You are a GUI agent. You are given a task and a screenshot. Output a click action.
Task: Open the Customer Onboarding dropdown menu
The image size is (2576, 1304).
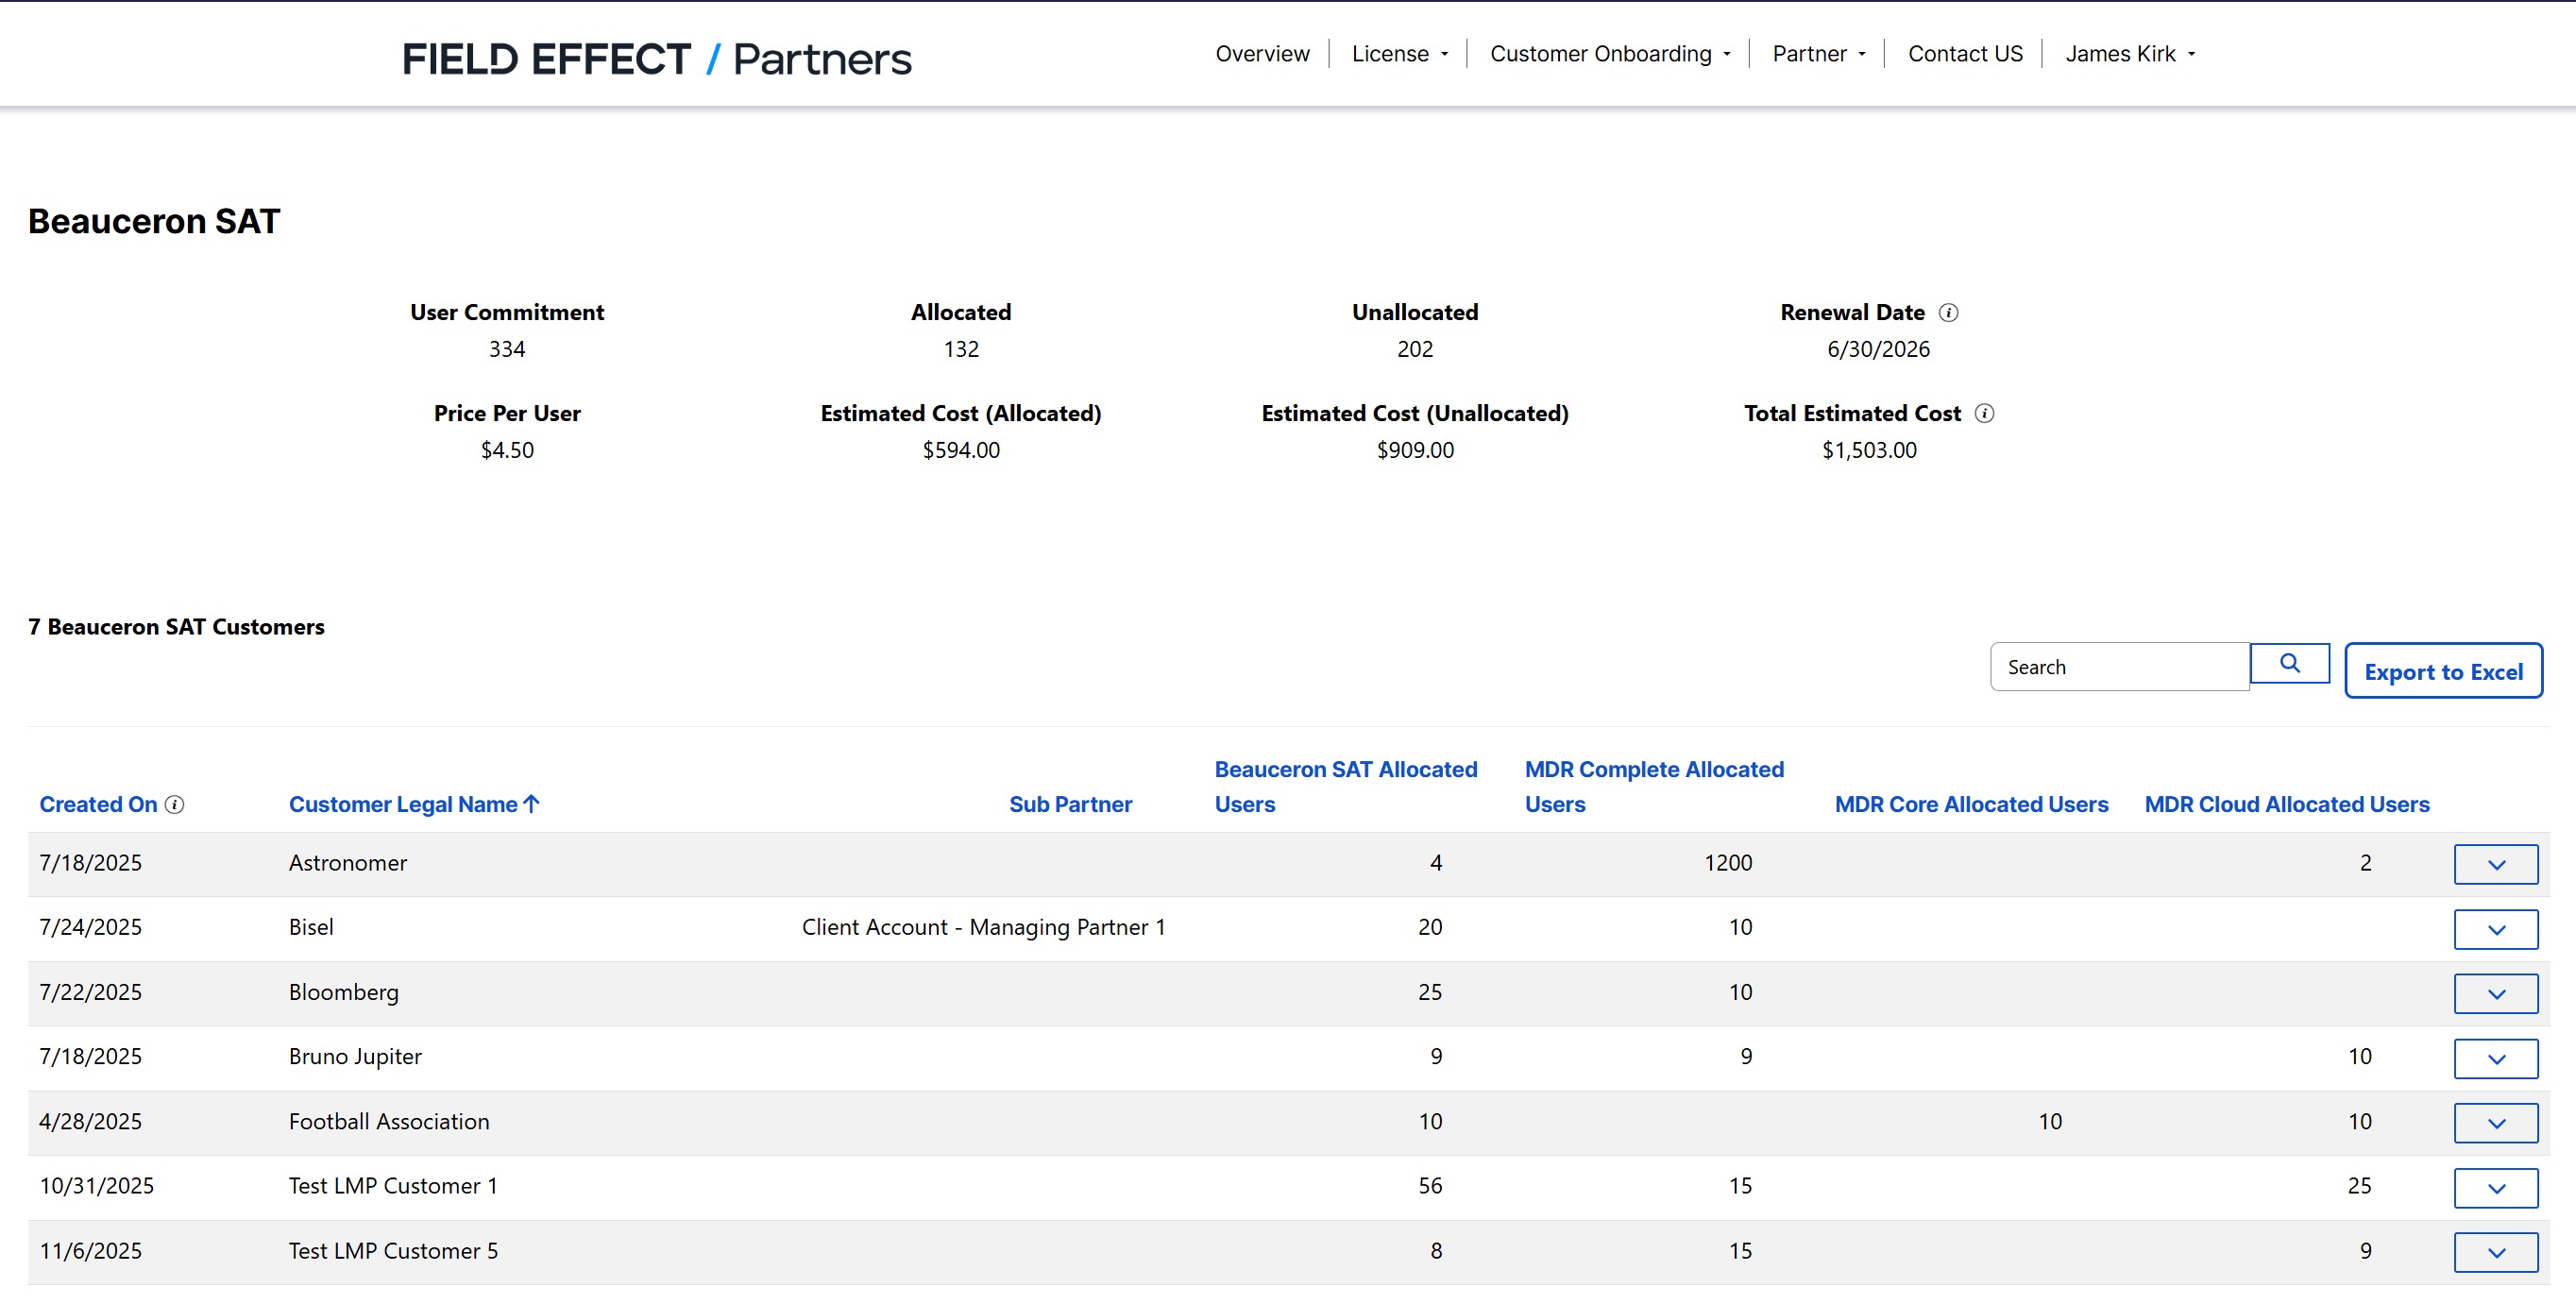click(x=1609, y=53)
